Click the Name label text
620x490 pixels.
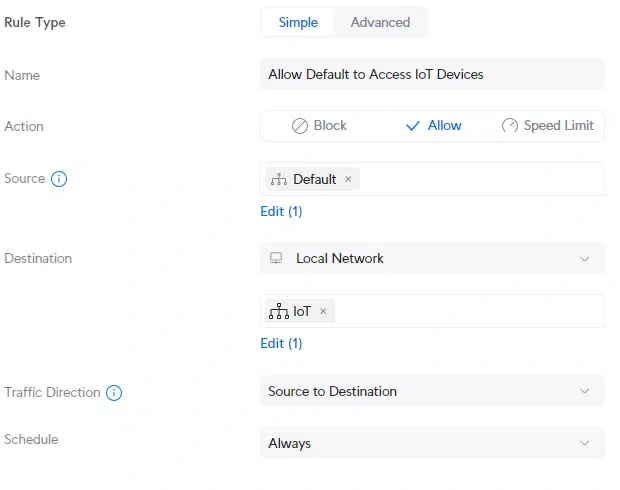22,75
